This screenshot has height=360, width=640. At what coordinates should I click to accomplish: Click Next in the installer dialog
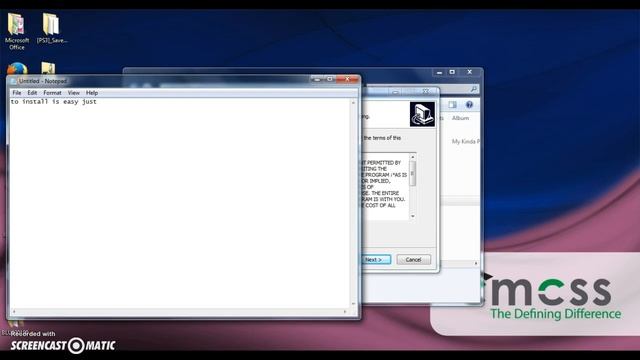point(376,260)
